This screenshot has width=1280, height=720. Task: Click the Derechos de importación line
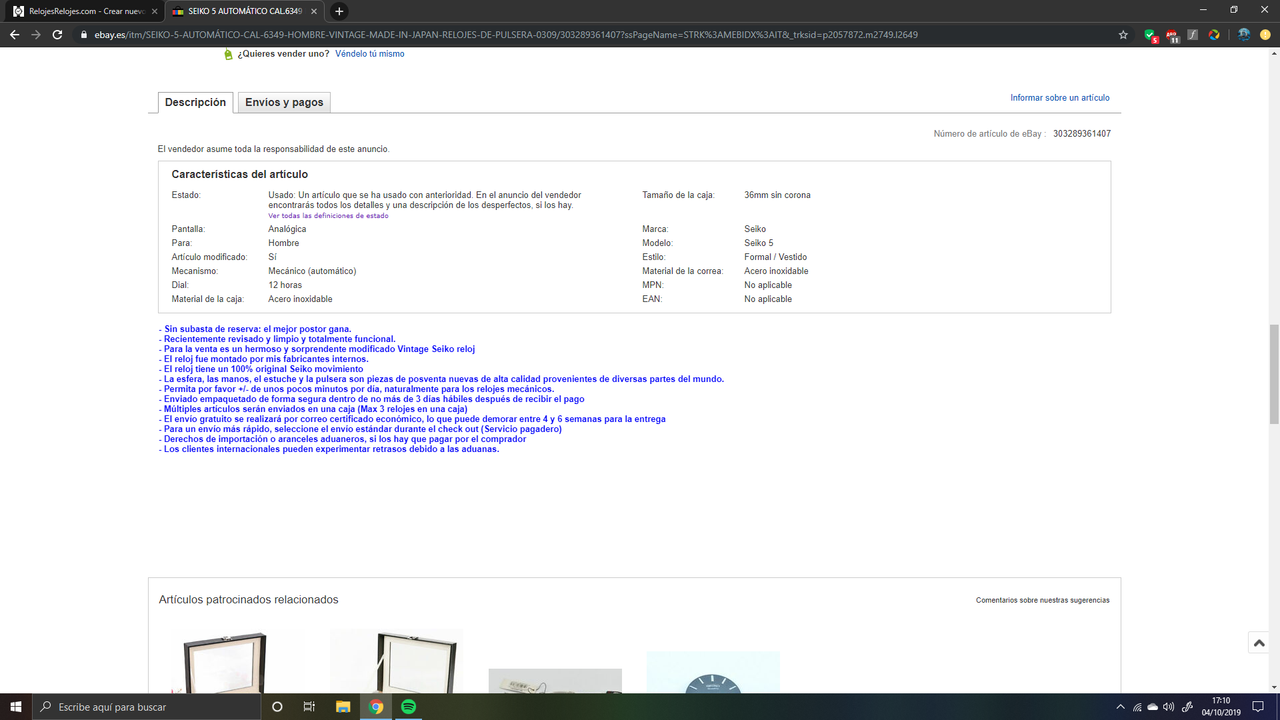click(x=342, y=439)
